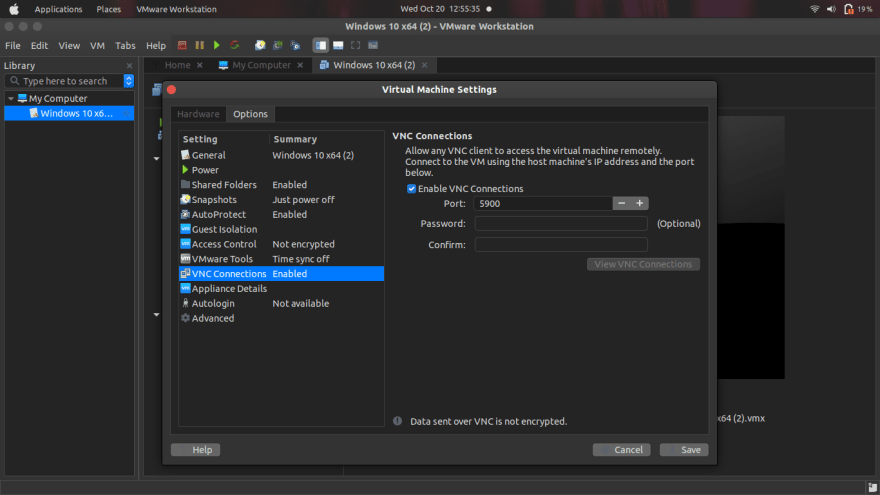
Task: Open the View menu
Action: click(x=69, y=45)
